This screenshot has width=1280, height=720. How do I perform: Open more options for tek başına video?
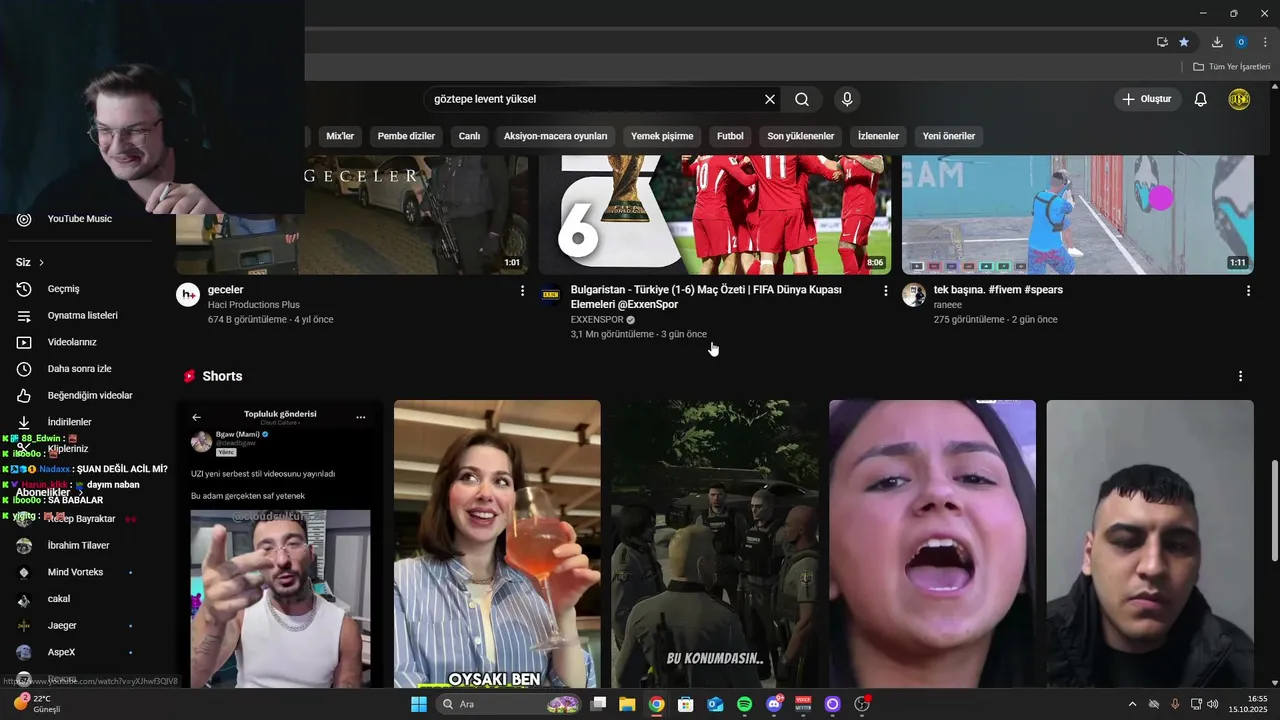pos(1248,291)
